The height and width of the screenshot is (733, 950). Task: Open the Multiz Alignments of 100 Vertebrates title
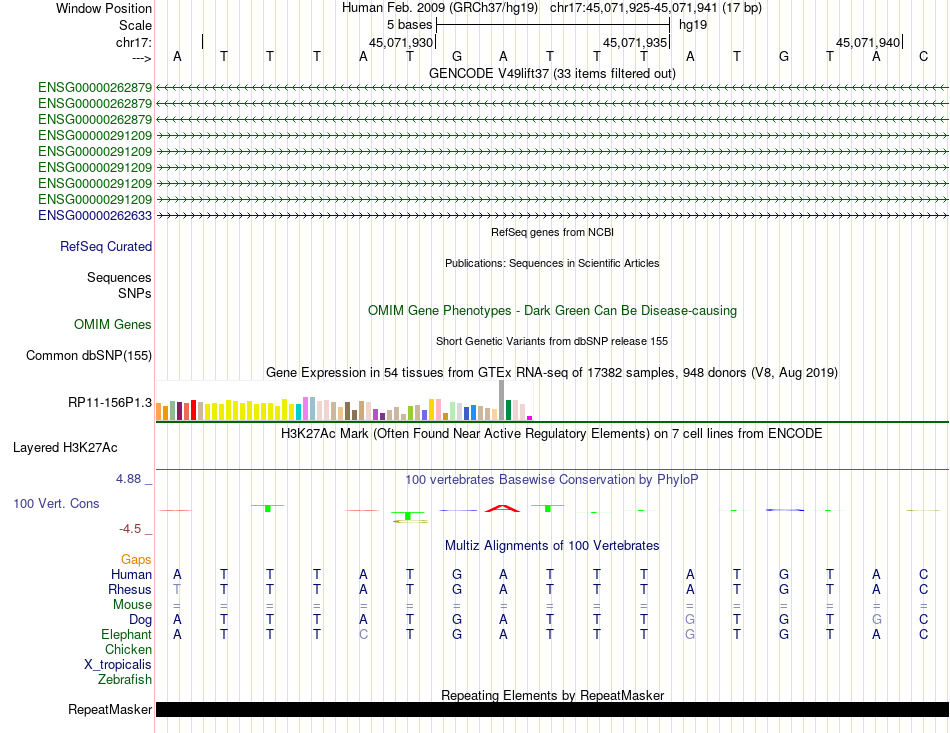(x=552, y=545)
